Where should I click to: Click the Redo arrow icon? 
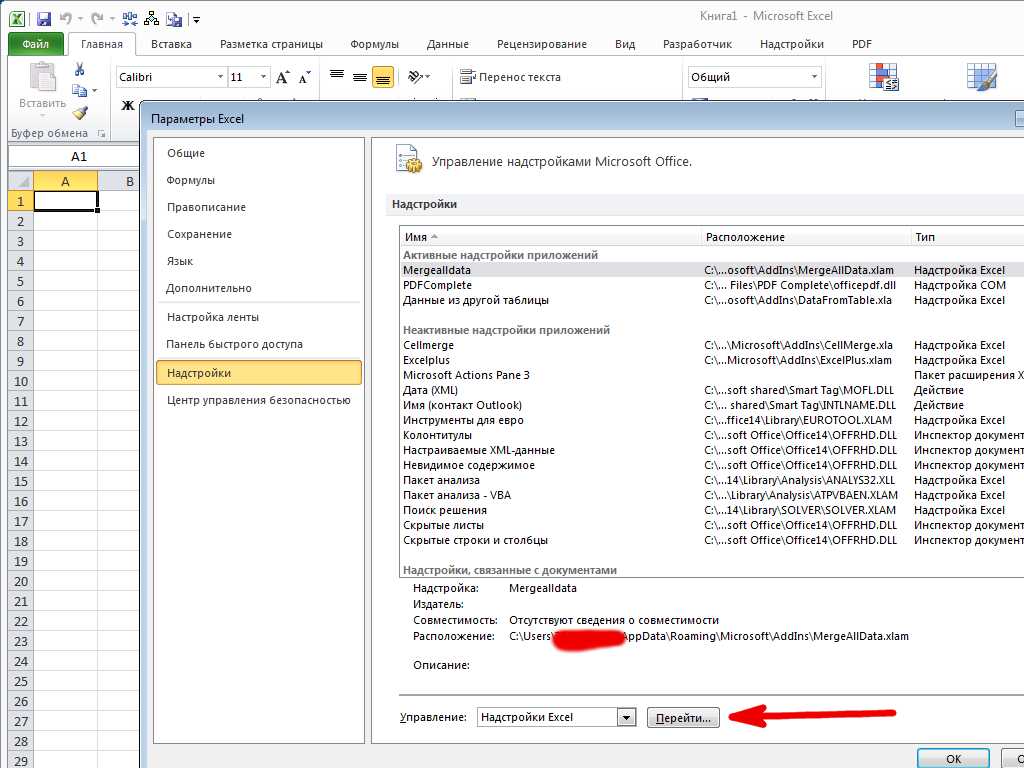click(97, 19)
